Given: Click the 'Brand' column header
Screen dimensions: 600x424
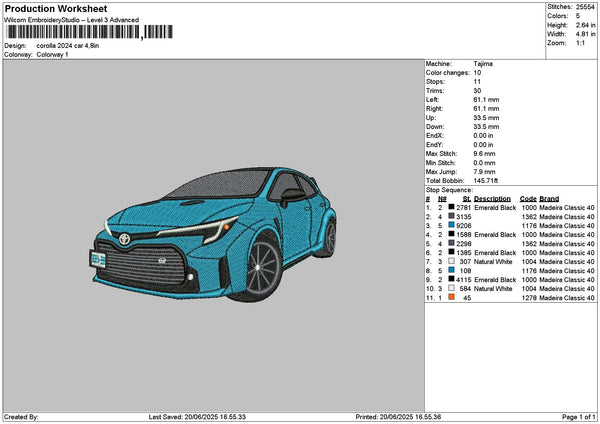Looking at the screenshot, I should click(549, 199).
